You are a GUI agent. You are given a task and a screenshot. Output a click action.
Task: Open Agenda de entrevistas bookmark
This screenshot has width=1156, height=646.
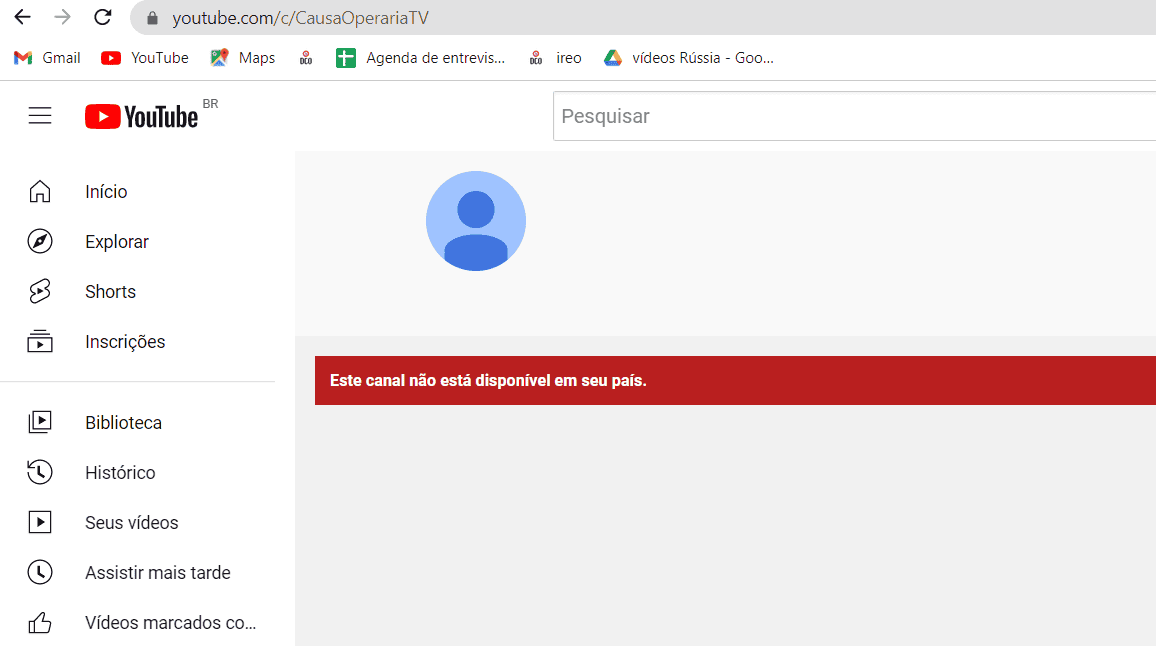[x=421, y=58]
